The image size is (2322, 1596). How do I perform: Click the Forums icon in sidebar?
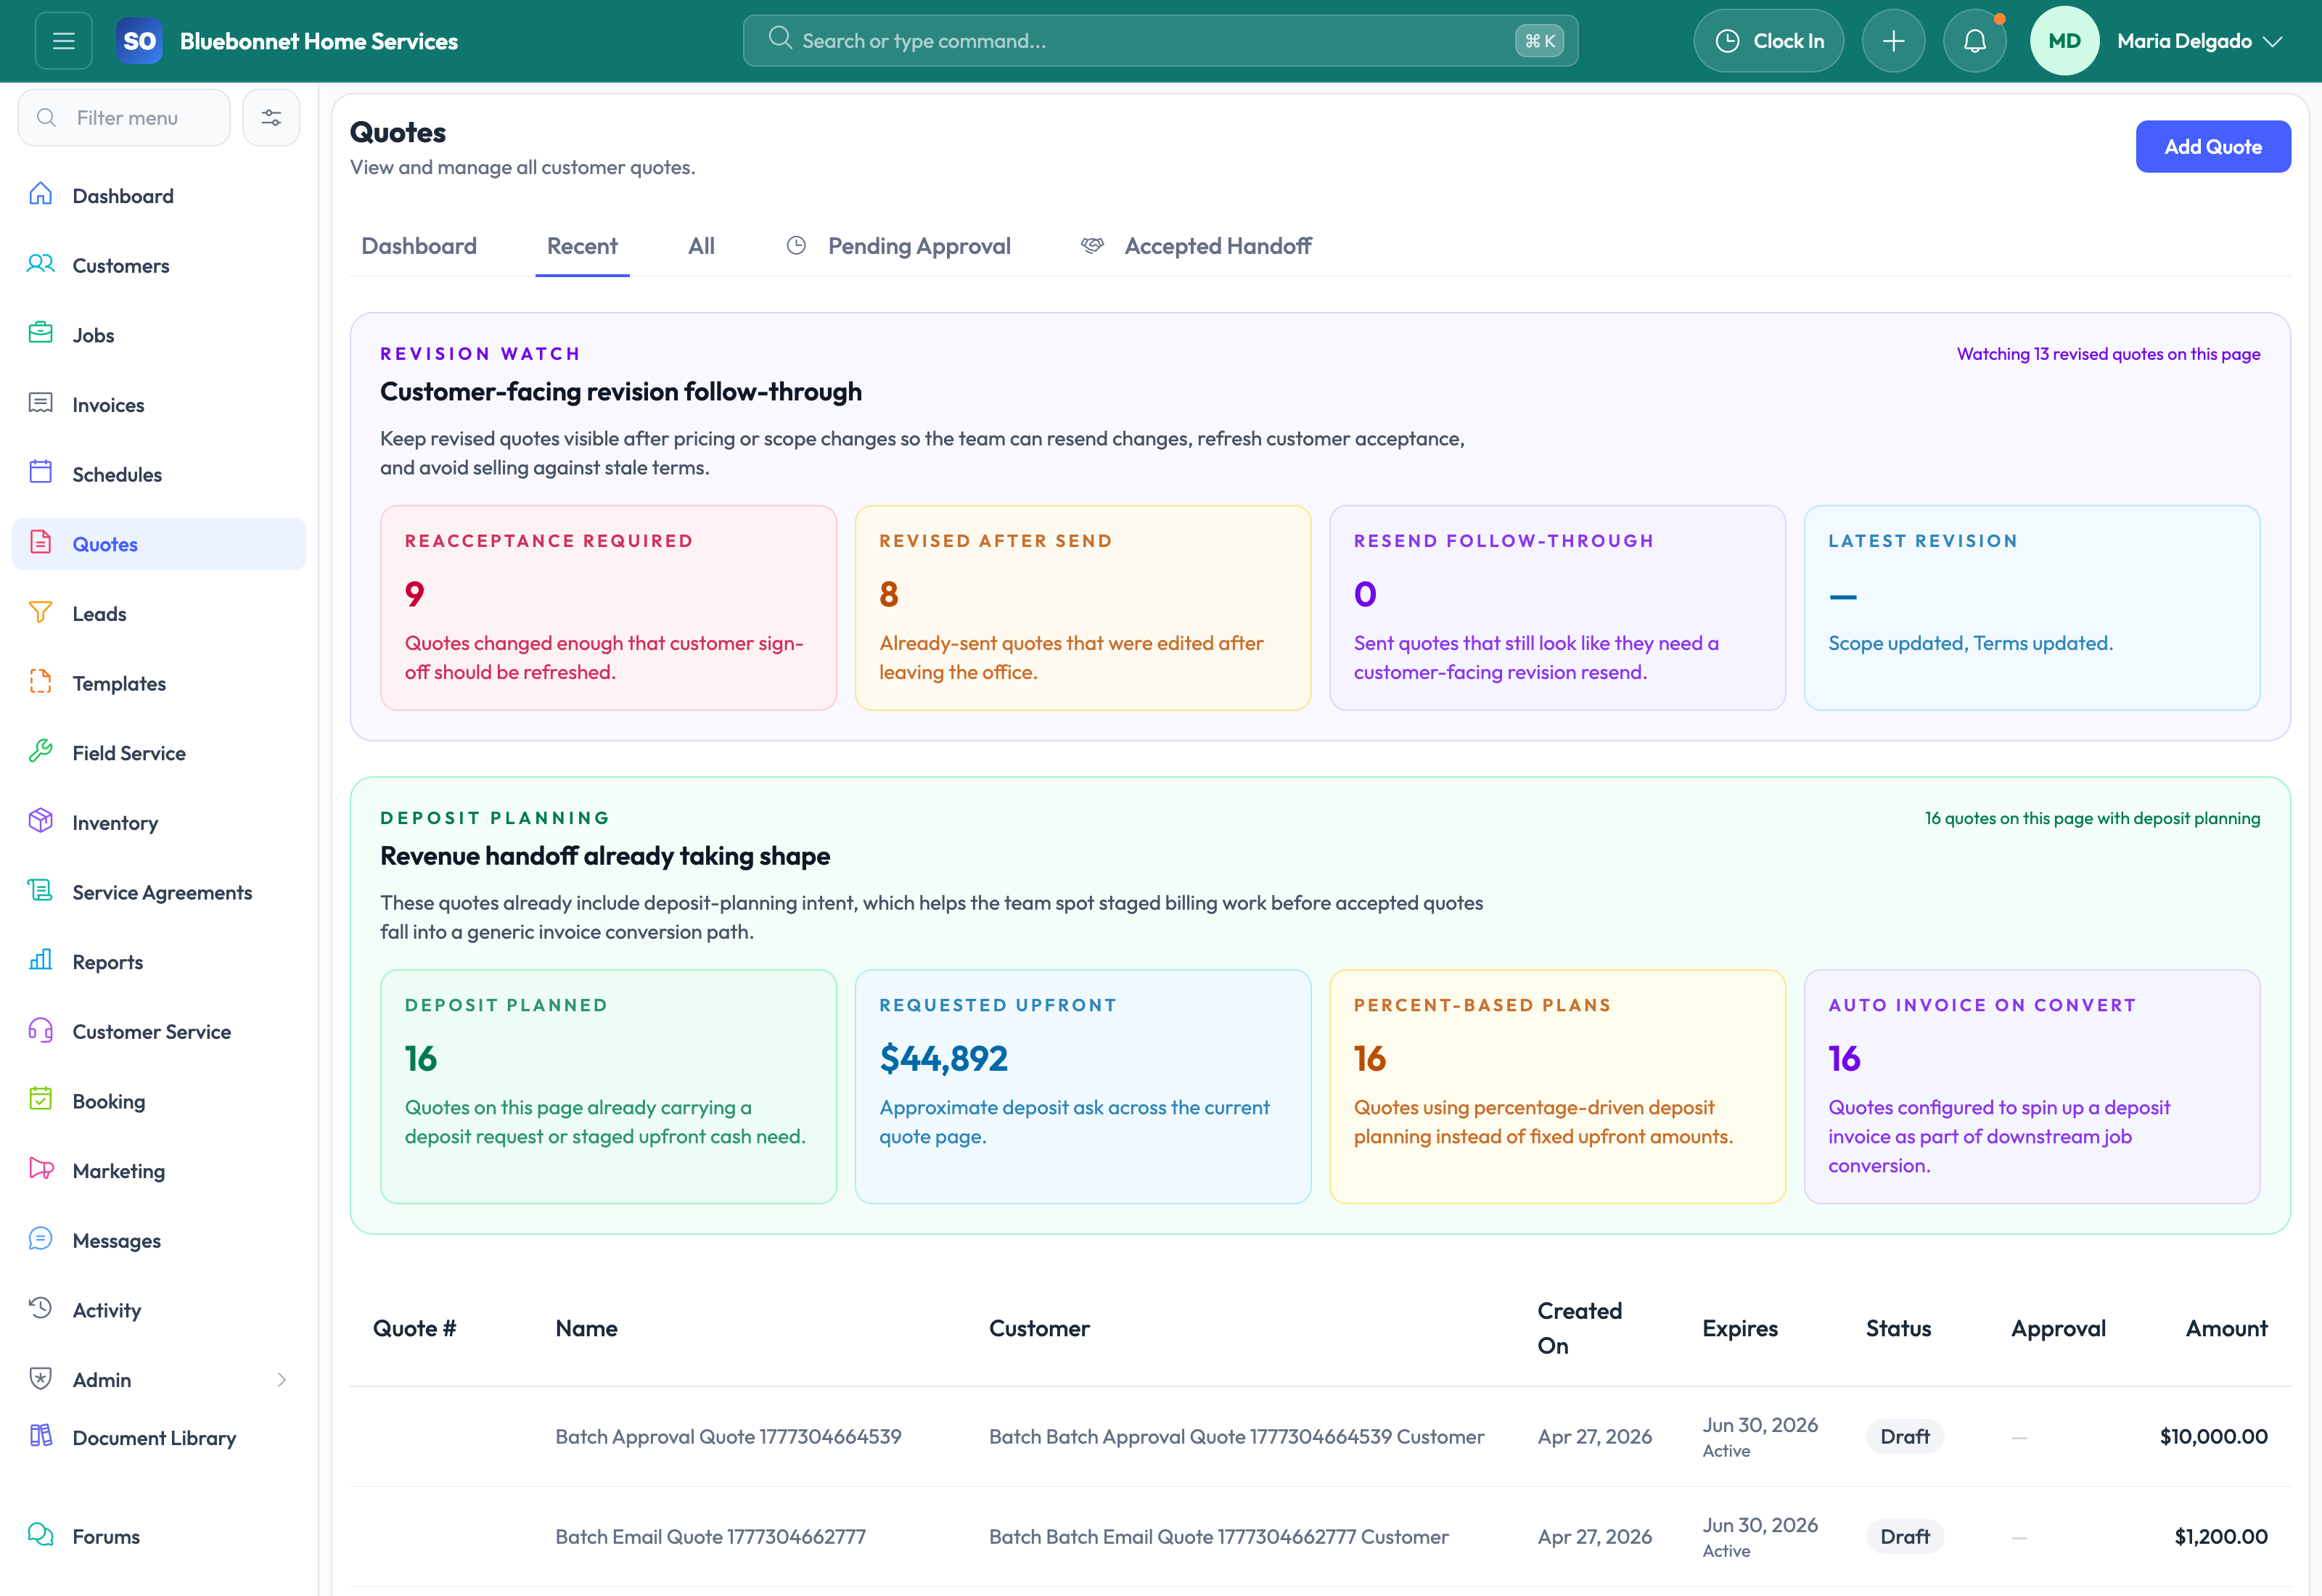coord(41,1534)
